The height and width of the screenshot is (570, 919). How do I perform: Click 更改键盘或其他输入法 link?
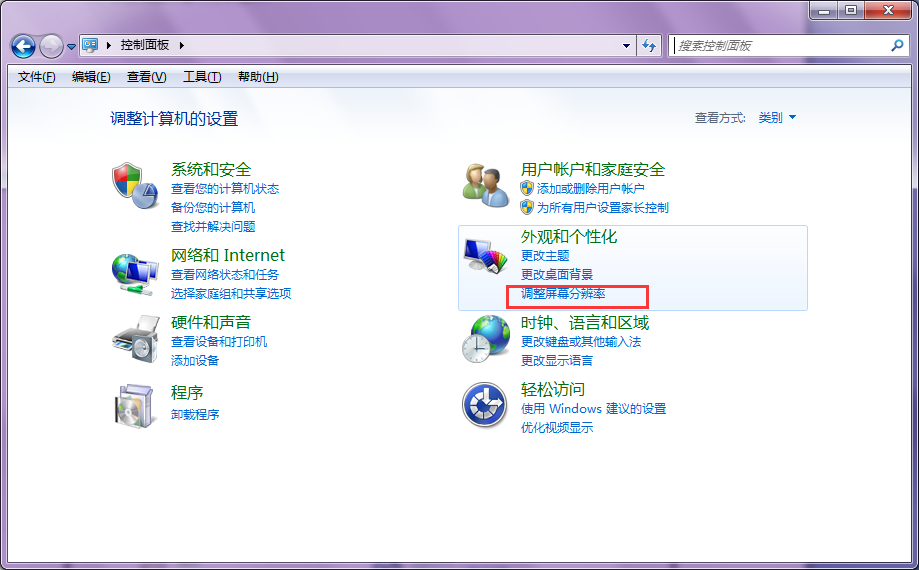coord(581,342)
